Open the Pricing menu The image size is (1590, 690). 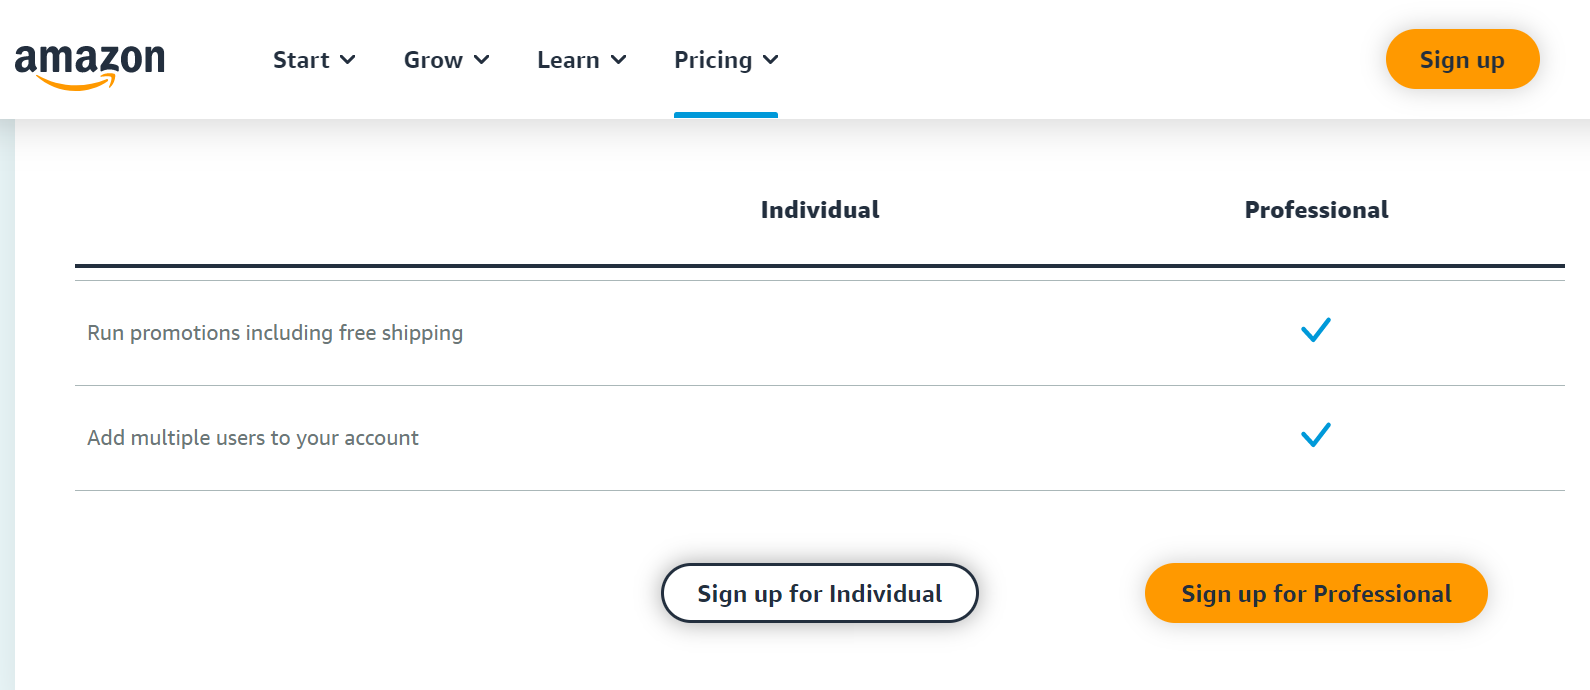tap(713, 60)
